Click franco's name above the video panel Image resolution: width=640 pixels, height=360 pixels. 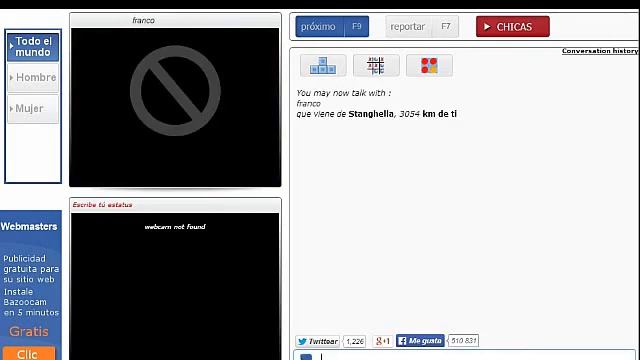143,20
